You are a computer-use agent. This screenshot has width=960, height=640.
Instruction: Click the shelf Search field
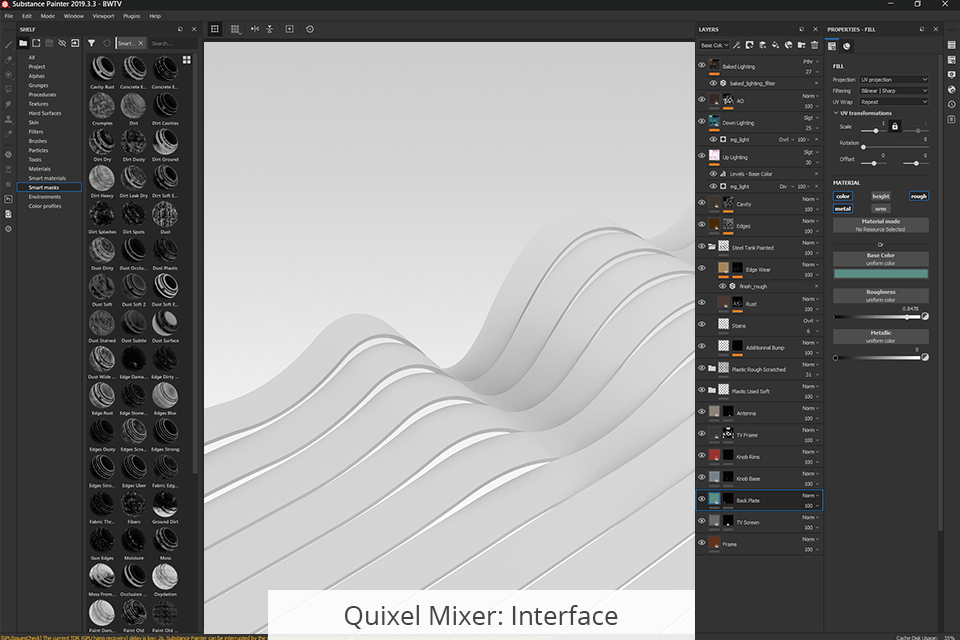click(172, 43)
